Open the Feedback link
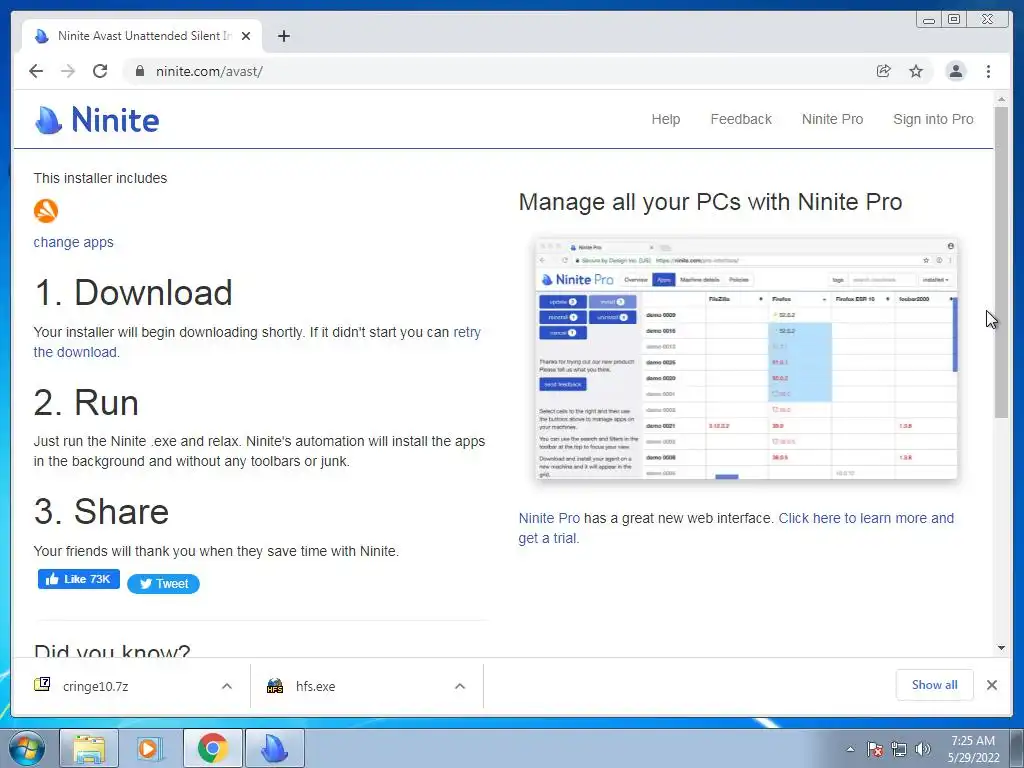1024x768 pixels. (741, 120)
